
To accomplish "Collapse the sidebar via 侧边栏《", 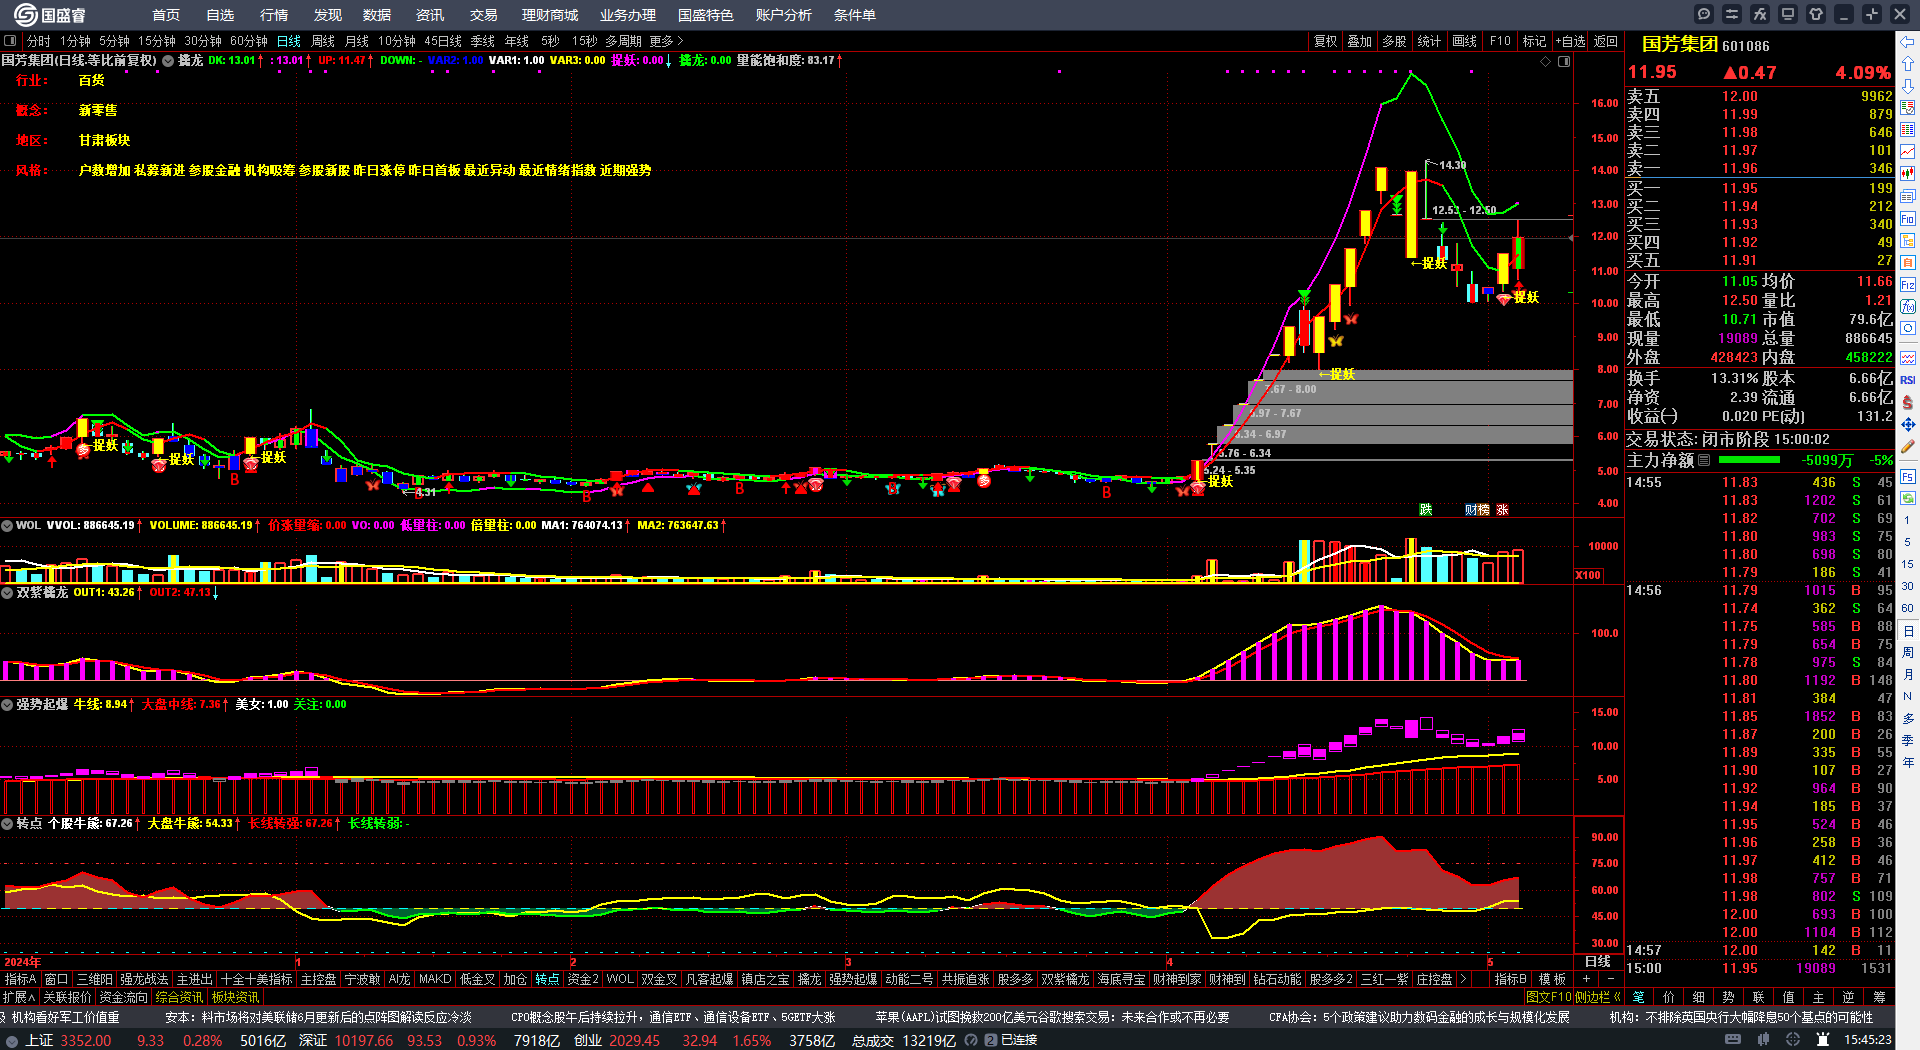I will click(1597, 997).
